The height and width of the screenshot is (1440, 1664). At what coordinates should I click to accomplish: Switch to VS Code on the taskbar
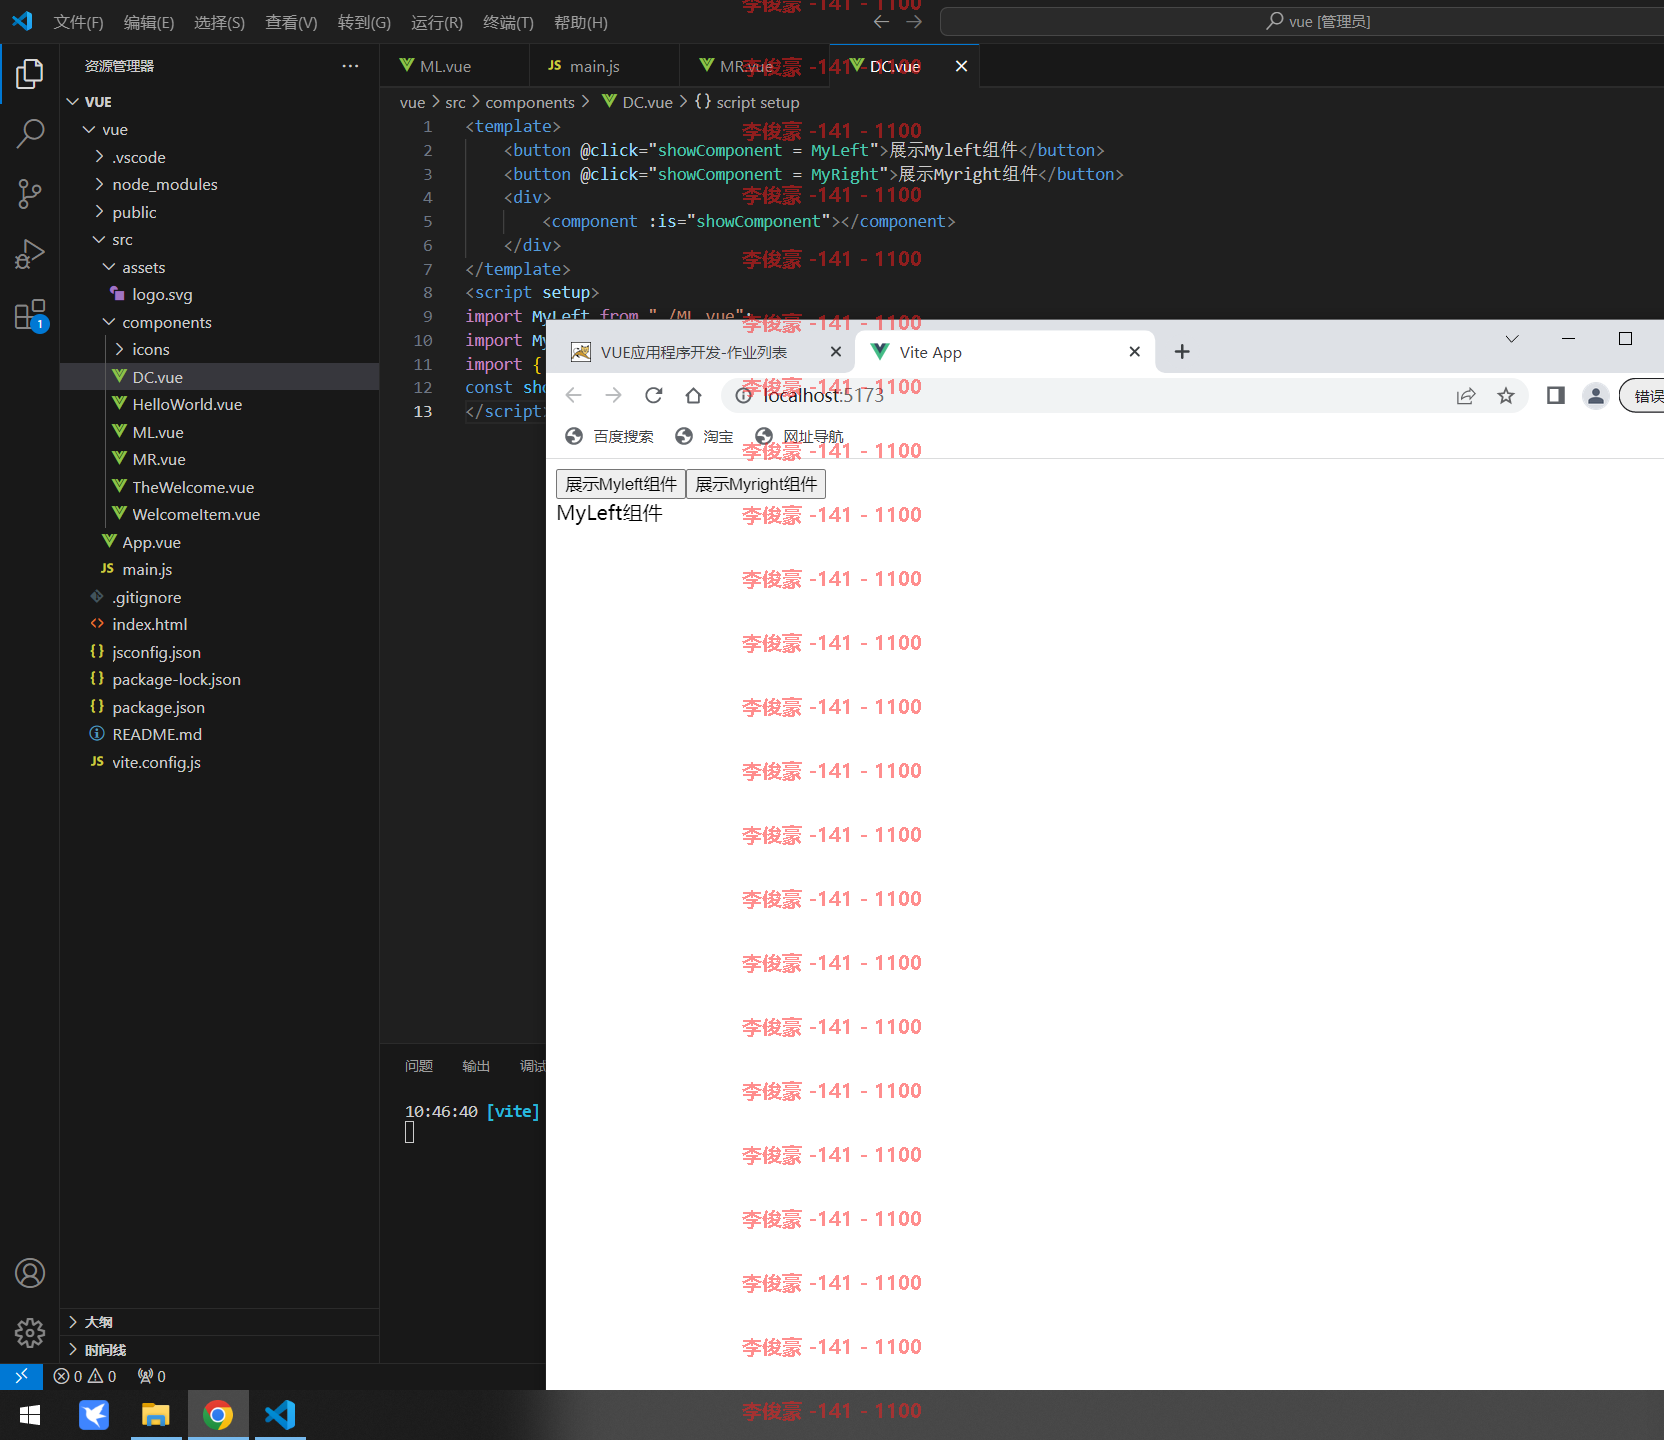click(280, 1415)
